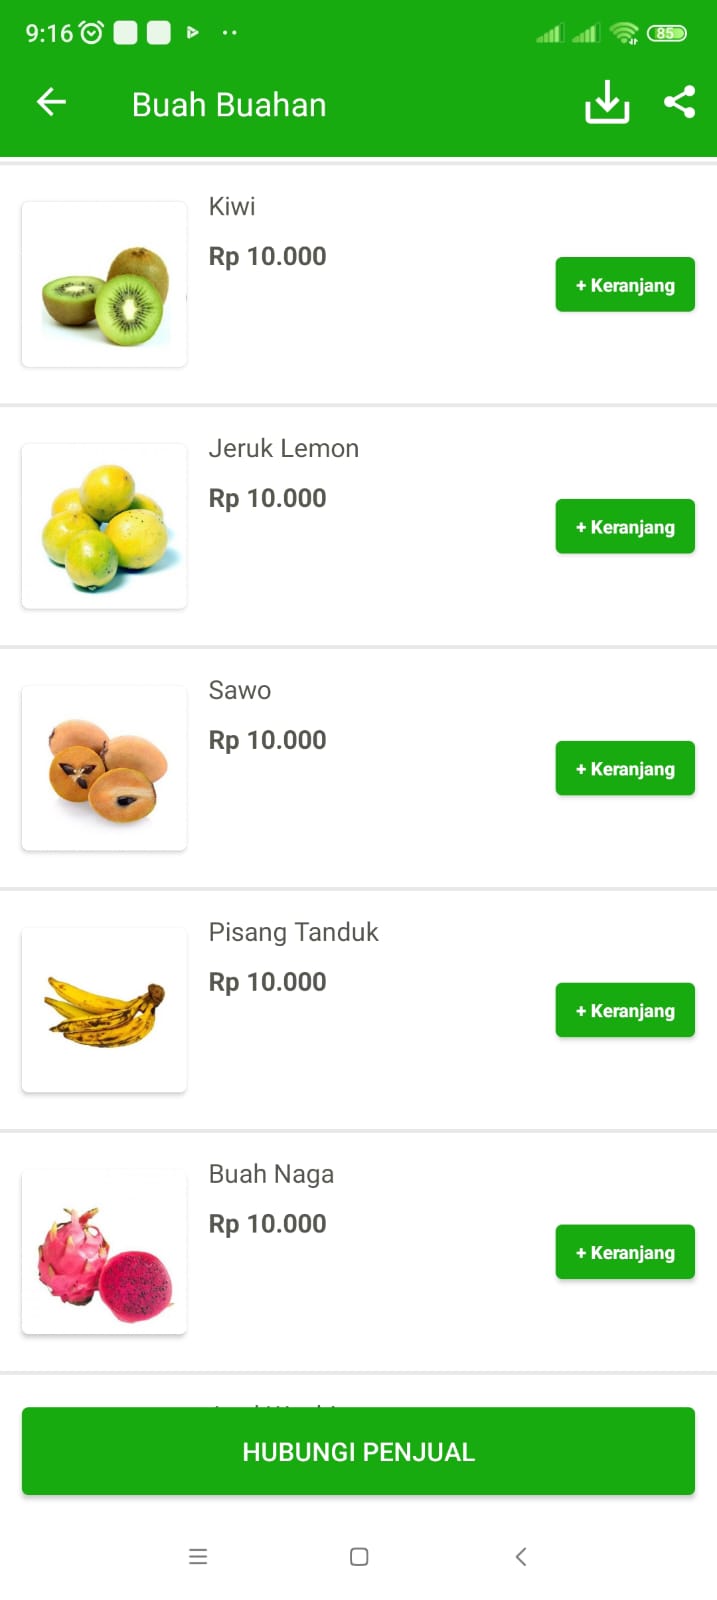
Task: Add Sawo to Keranjang
Action: click(625, 769)
